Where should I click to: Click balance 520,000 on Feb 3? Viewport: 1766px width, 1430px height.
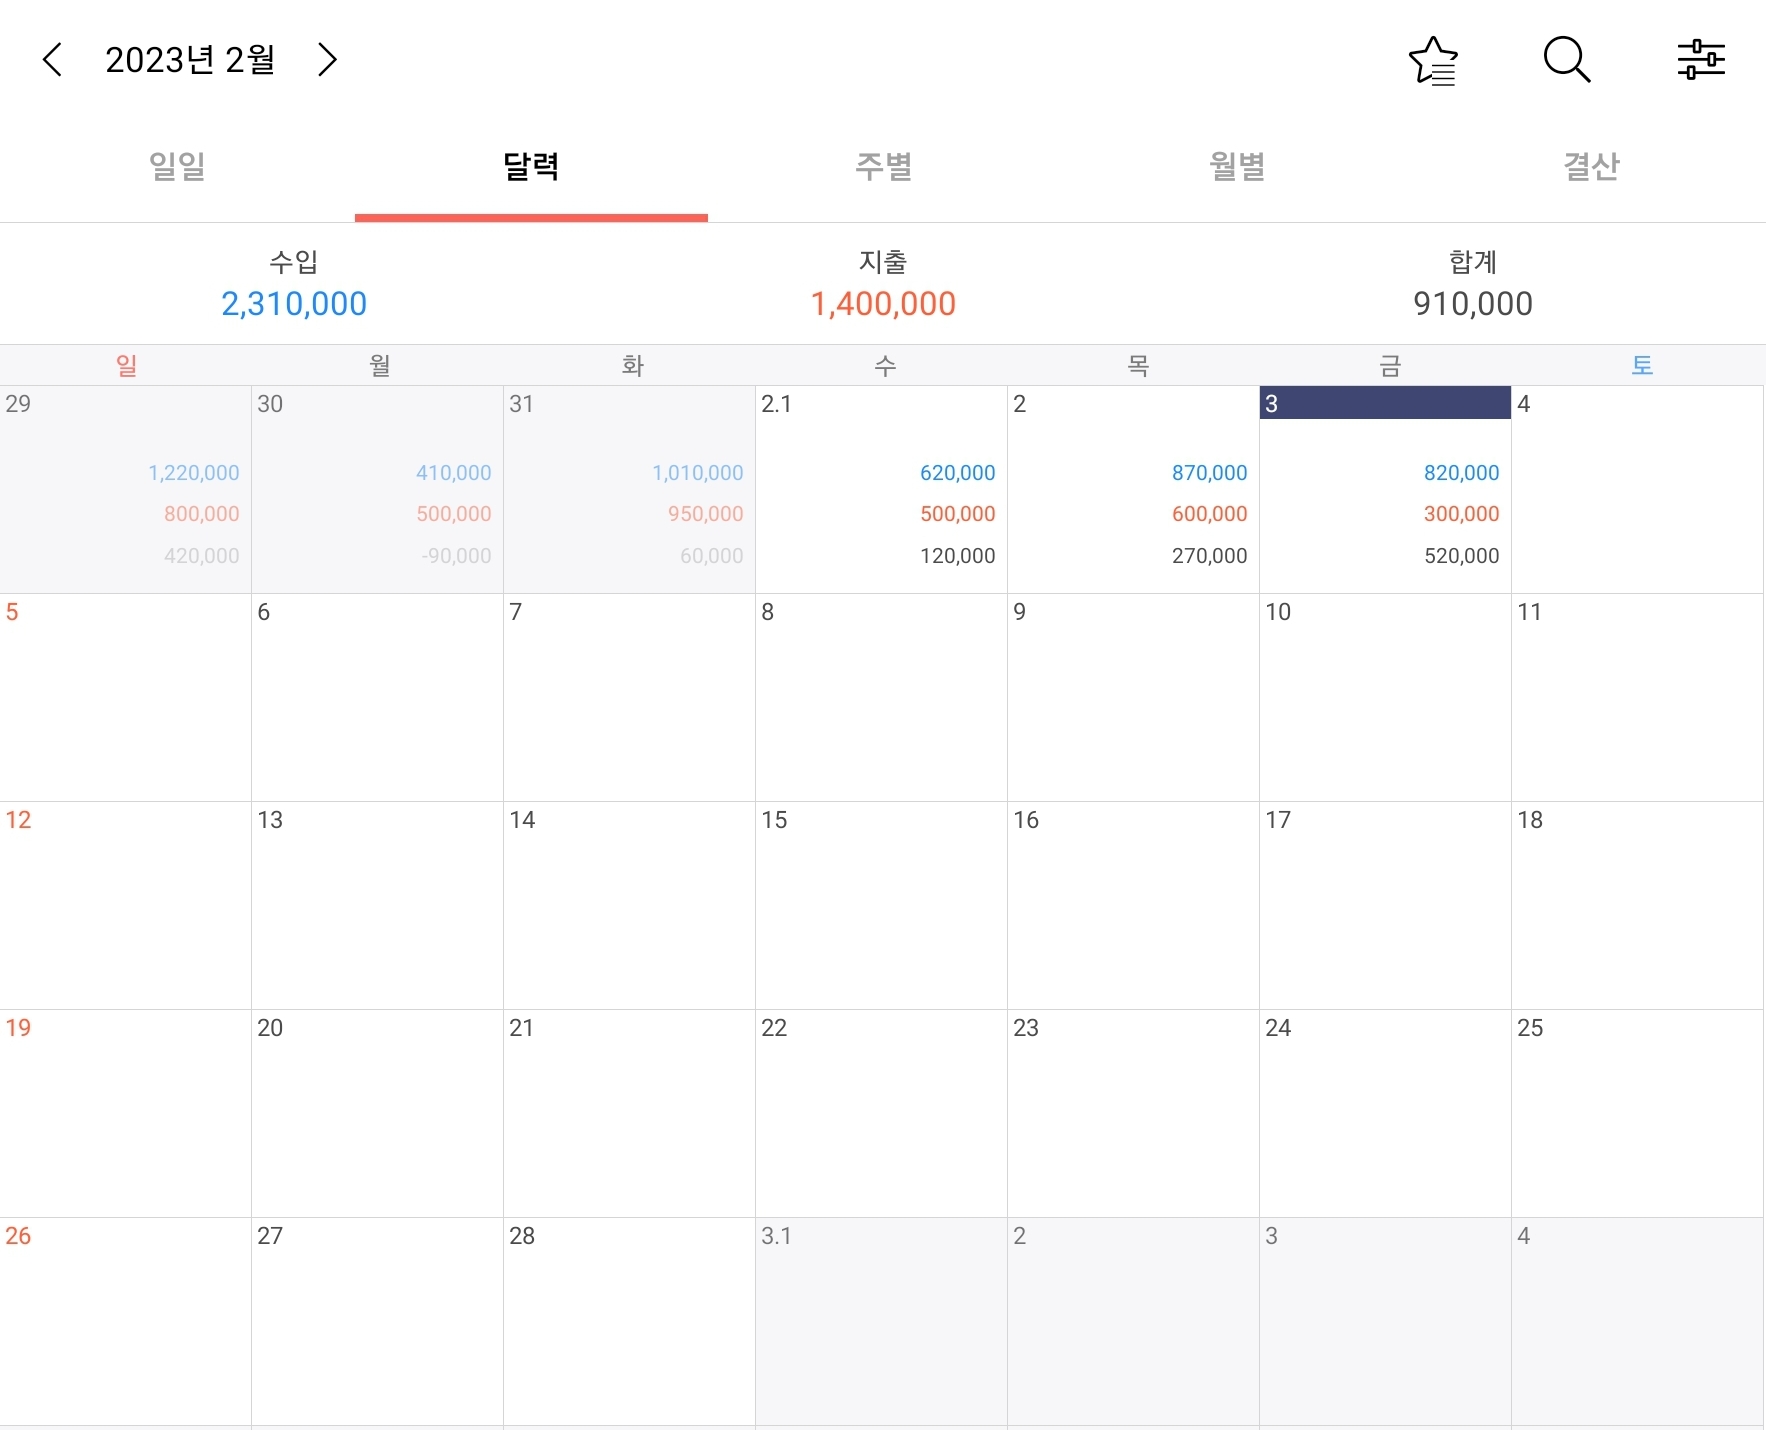(1461, 556)
